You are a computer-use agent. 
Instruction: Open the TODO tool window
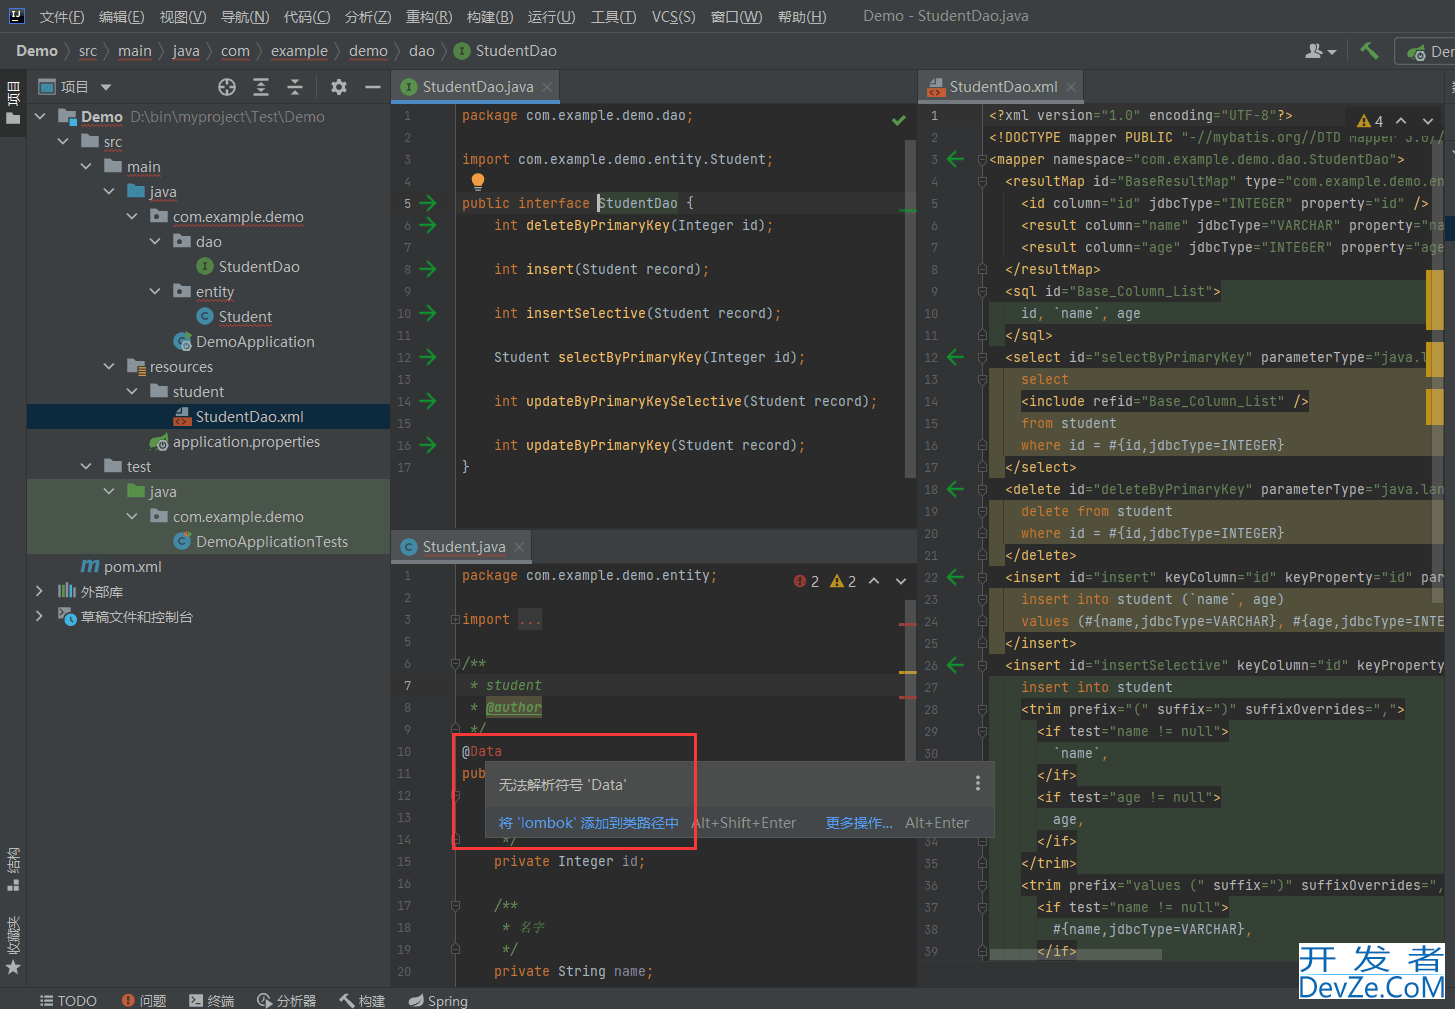click(68, 1000)
